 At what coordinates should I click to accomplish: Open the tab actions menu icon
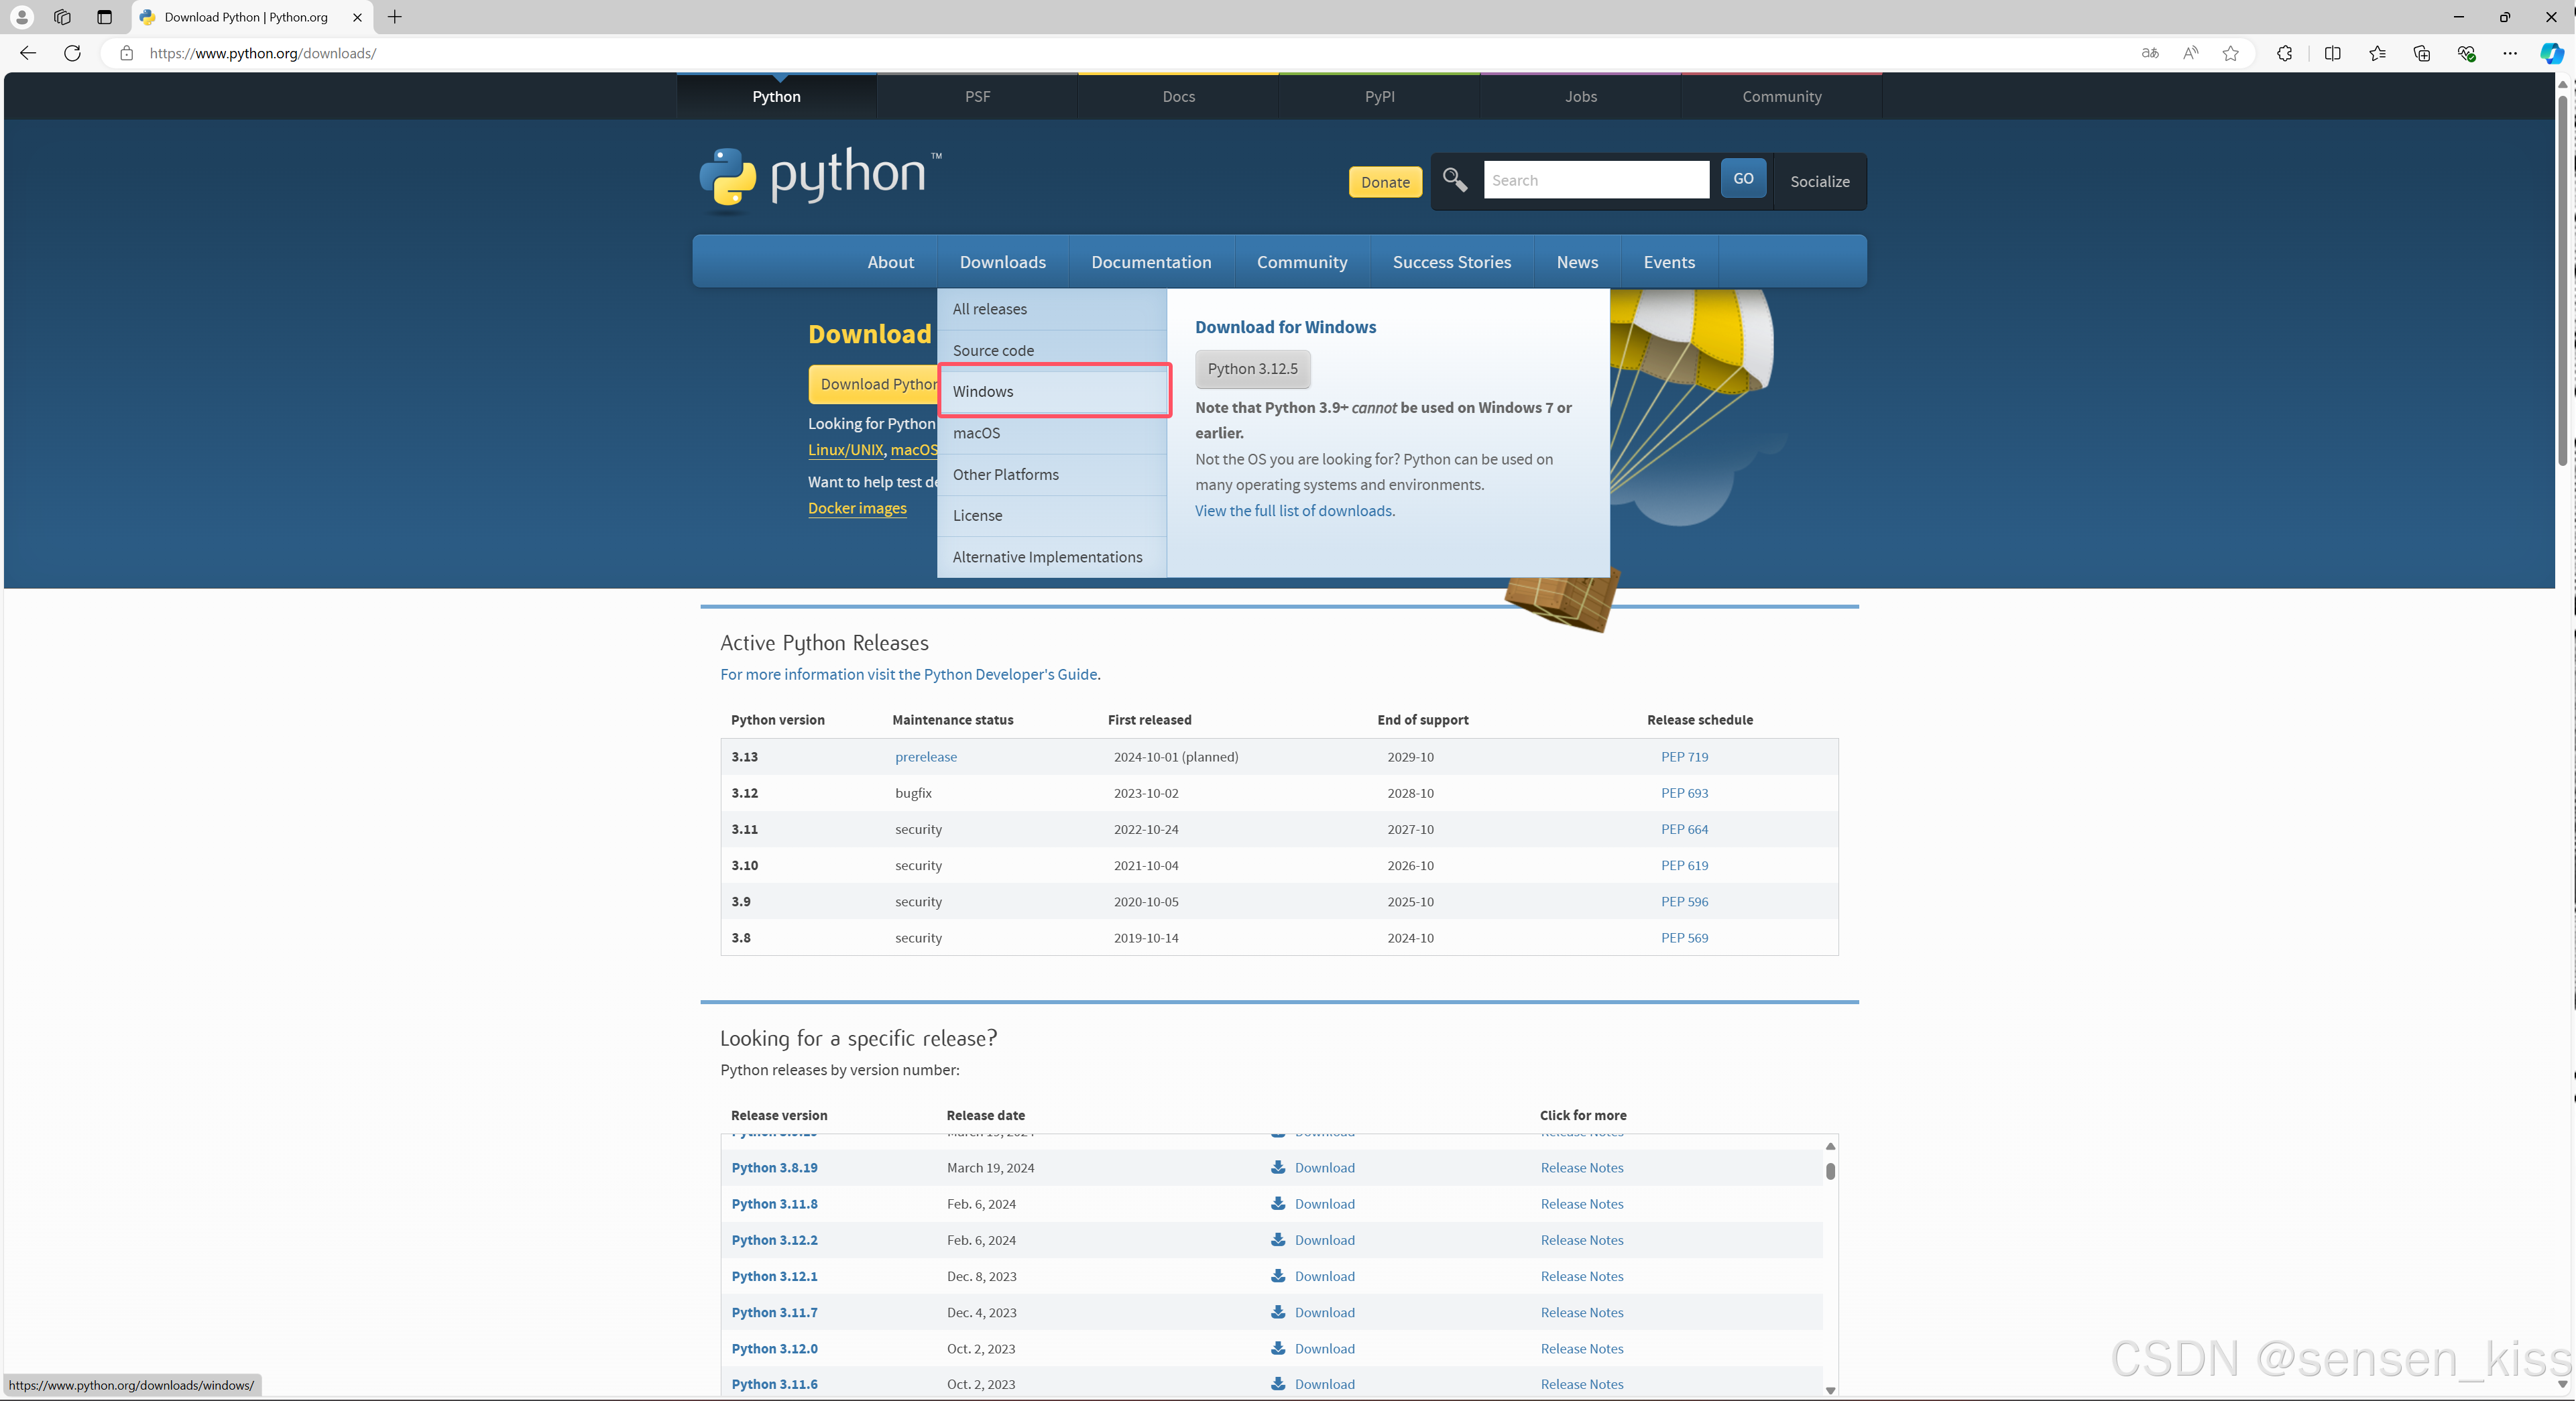104,17
